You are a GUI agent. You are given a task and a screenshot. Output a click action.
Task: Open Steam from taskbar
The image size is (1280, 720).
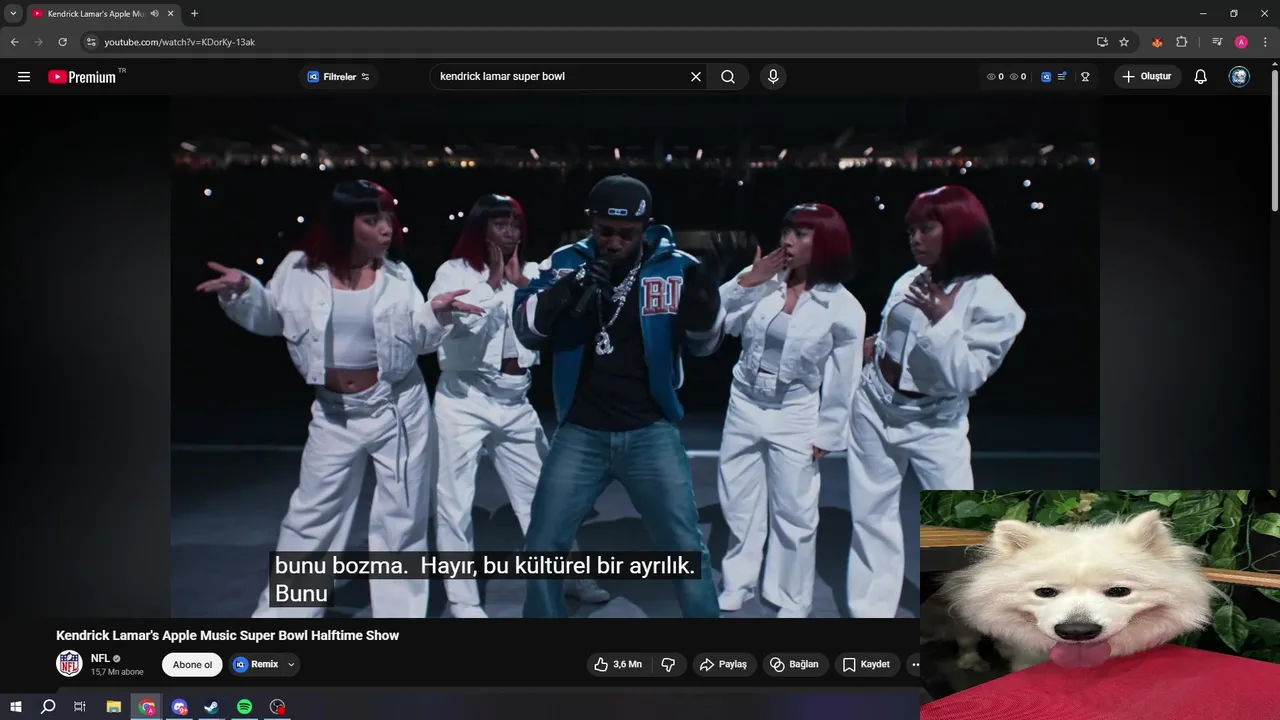(x=212, y=706)
